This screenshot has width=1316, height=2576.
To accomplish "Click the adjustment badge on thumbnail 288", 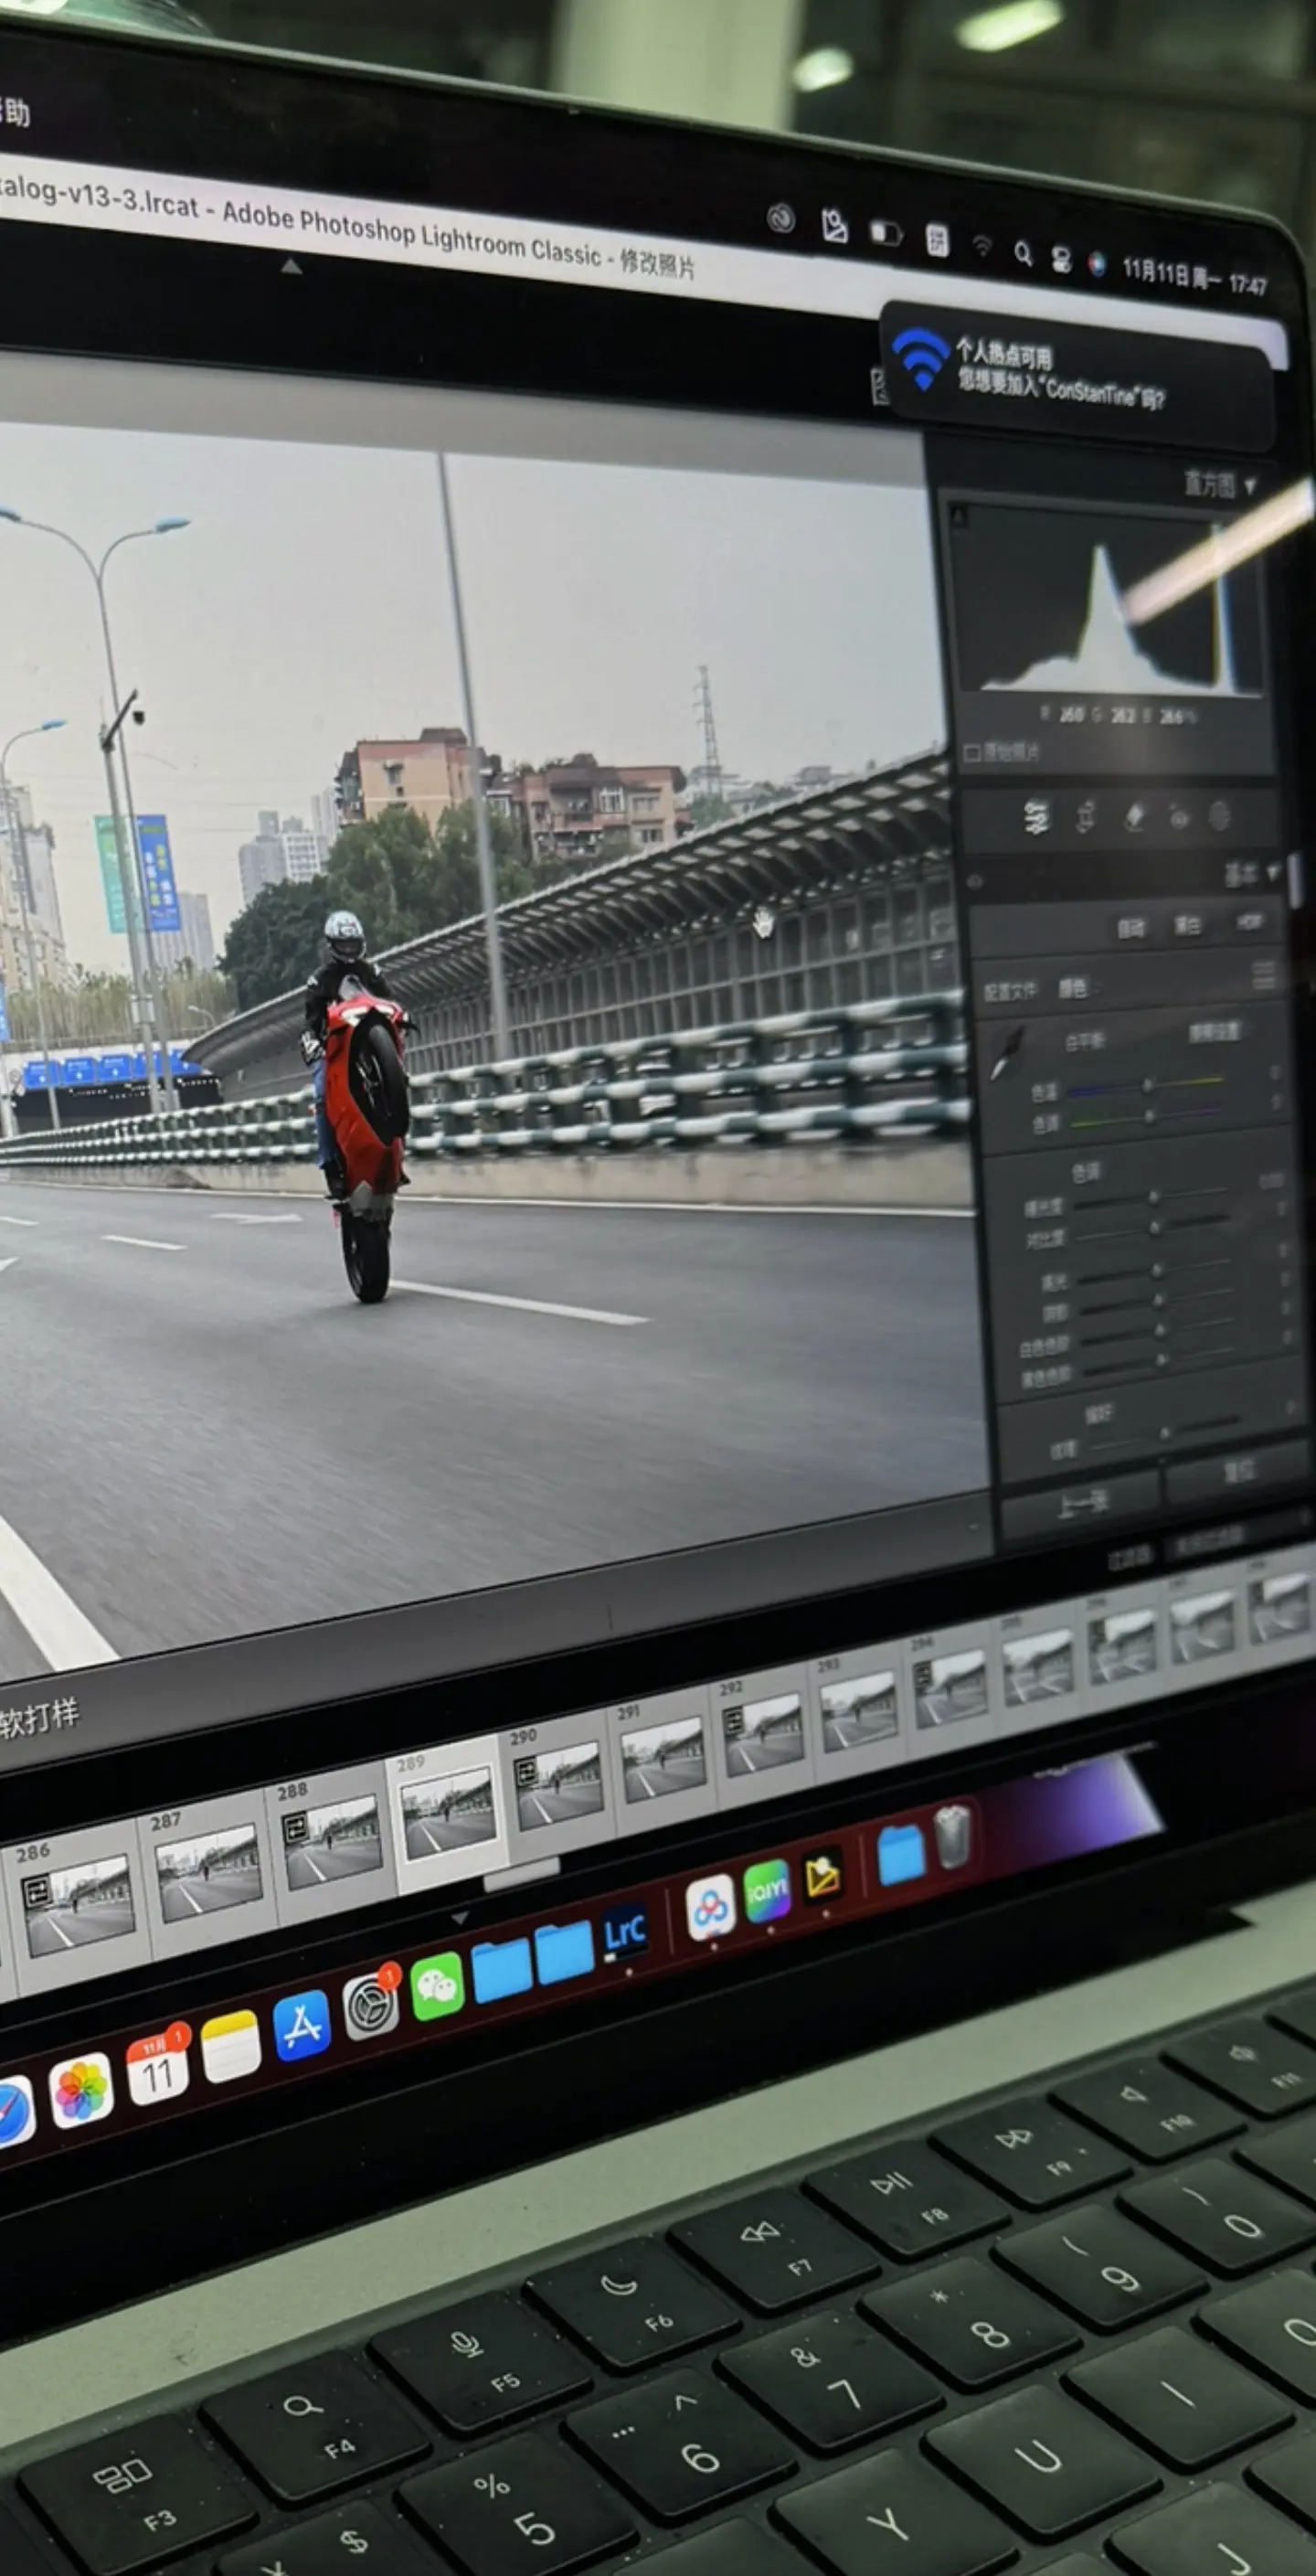I will [x=296, y=1829].
